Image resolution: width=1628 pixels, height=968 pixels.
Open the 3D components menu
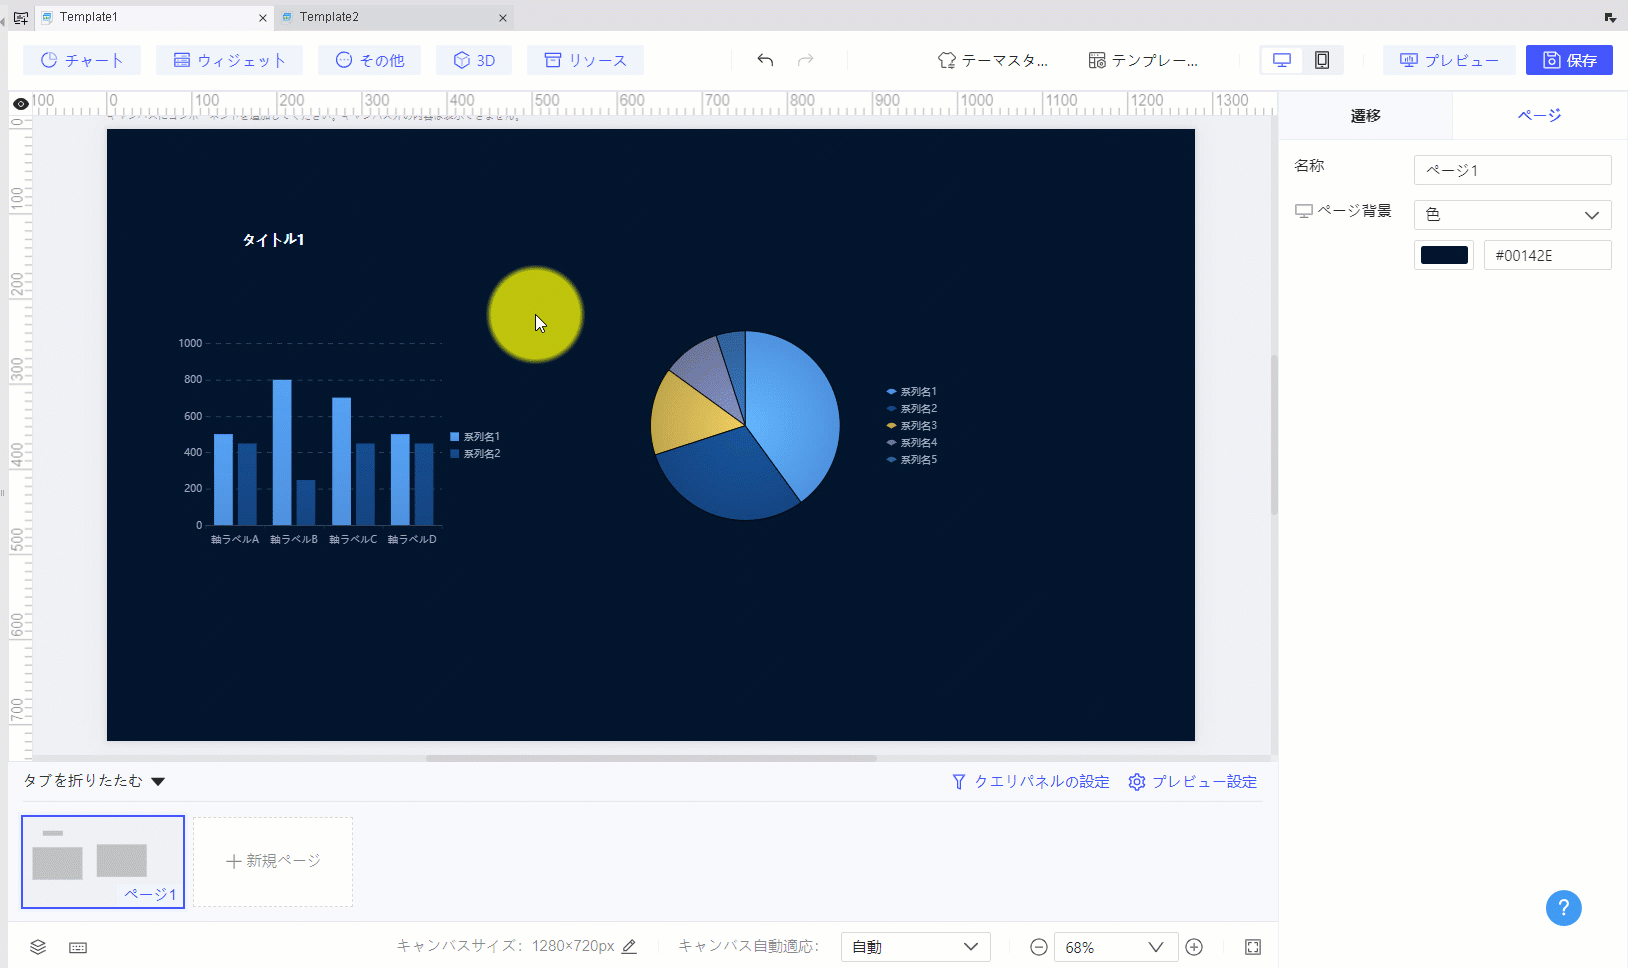click(x=474, y=60)
